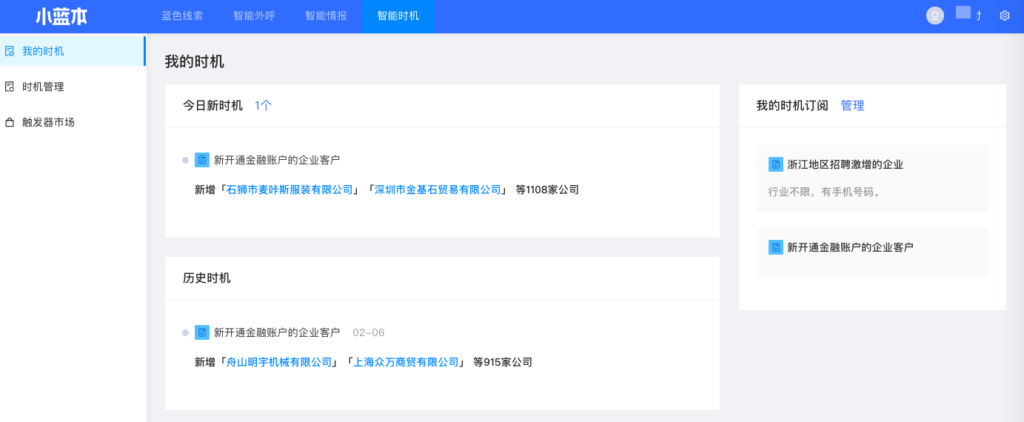Image resolution: width=1024 pixels, height=422 pixels.
Task: Click the 时机管理 sidebar icon
Action: click(x=10, y=87)
